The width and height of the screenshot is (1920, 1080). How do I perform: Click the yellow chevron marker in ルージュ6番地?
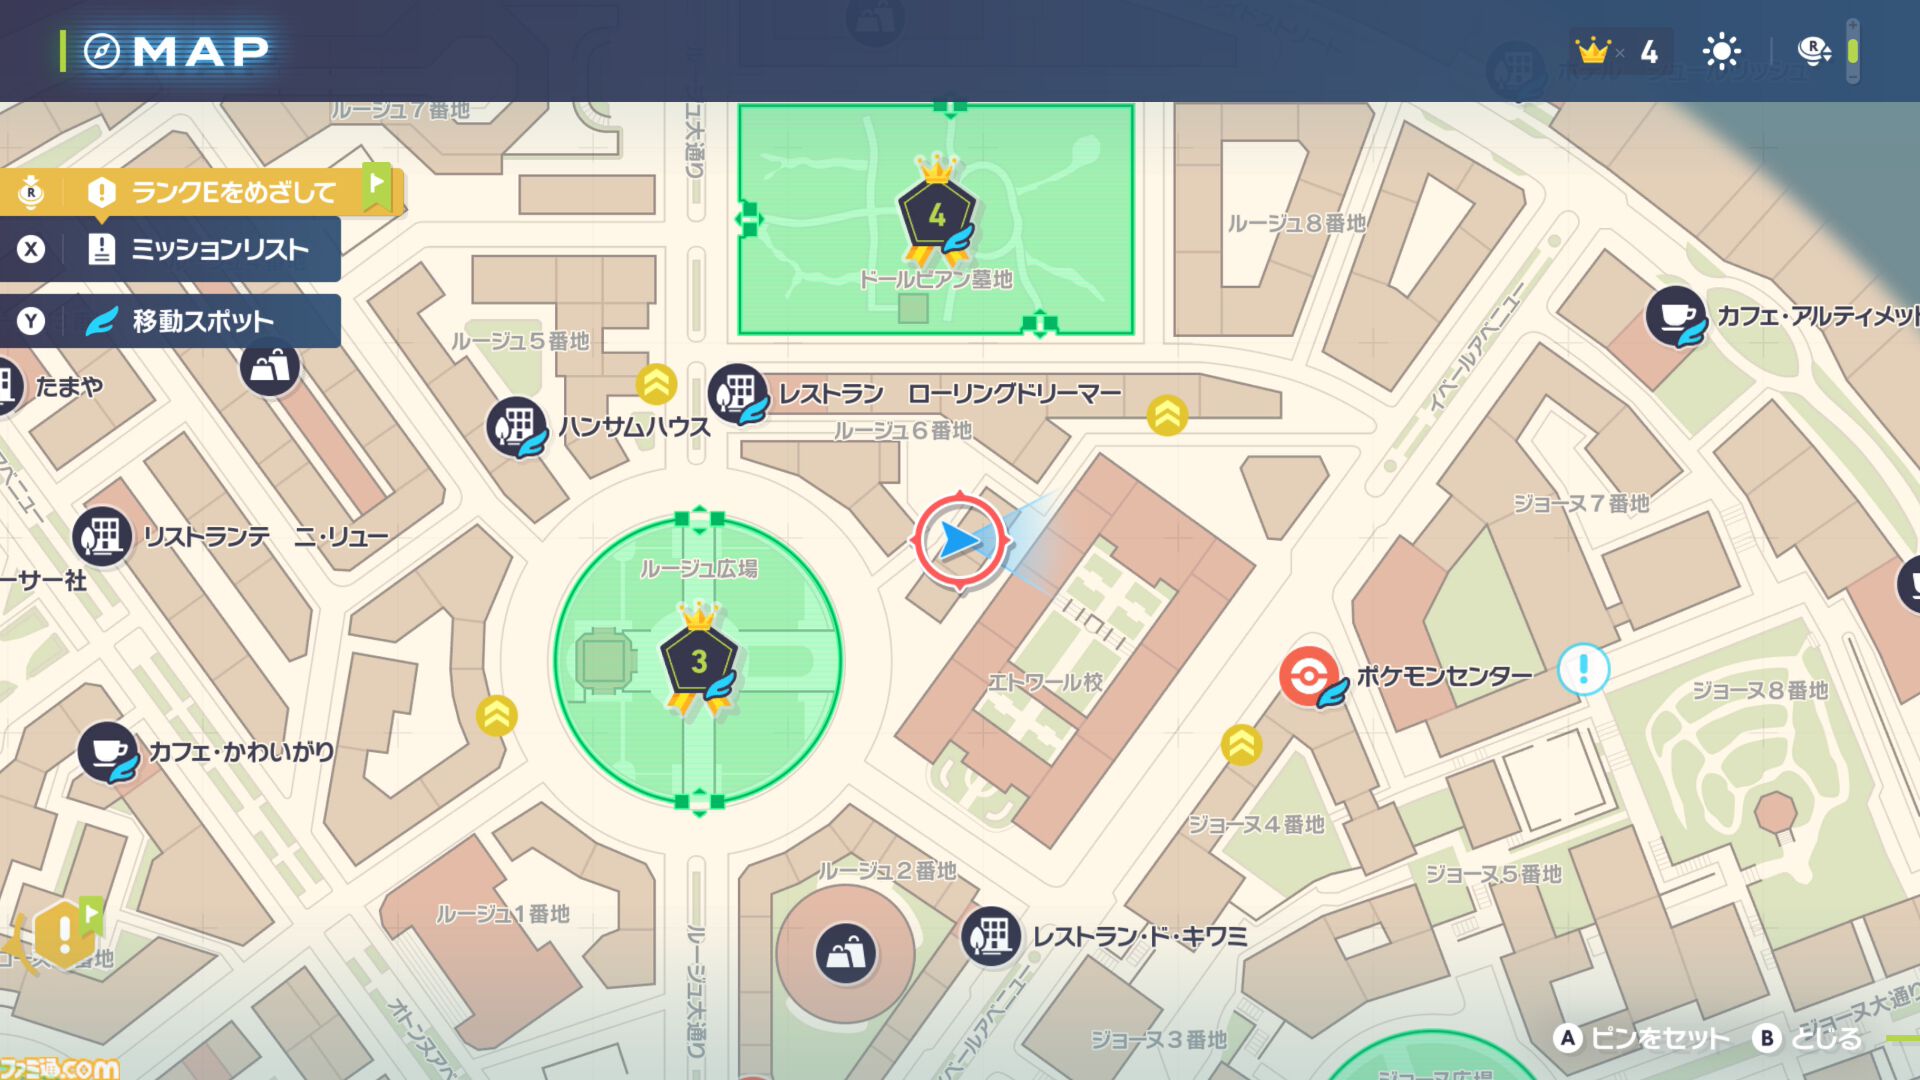click(x=1167, y=415)
